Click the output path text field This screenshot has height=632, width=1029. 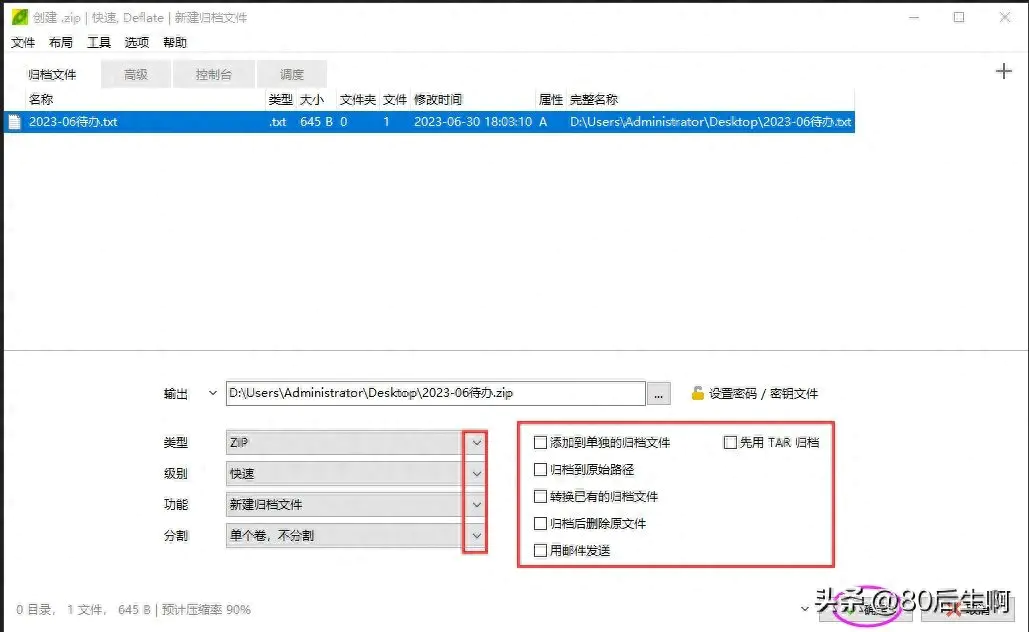coord(435,394)
